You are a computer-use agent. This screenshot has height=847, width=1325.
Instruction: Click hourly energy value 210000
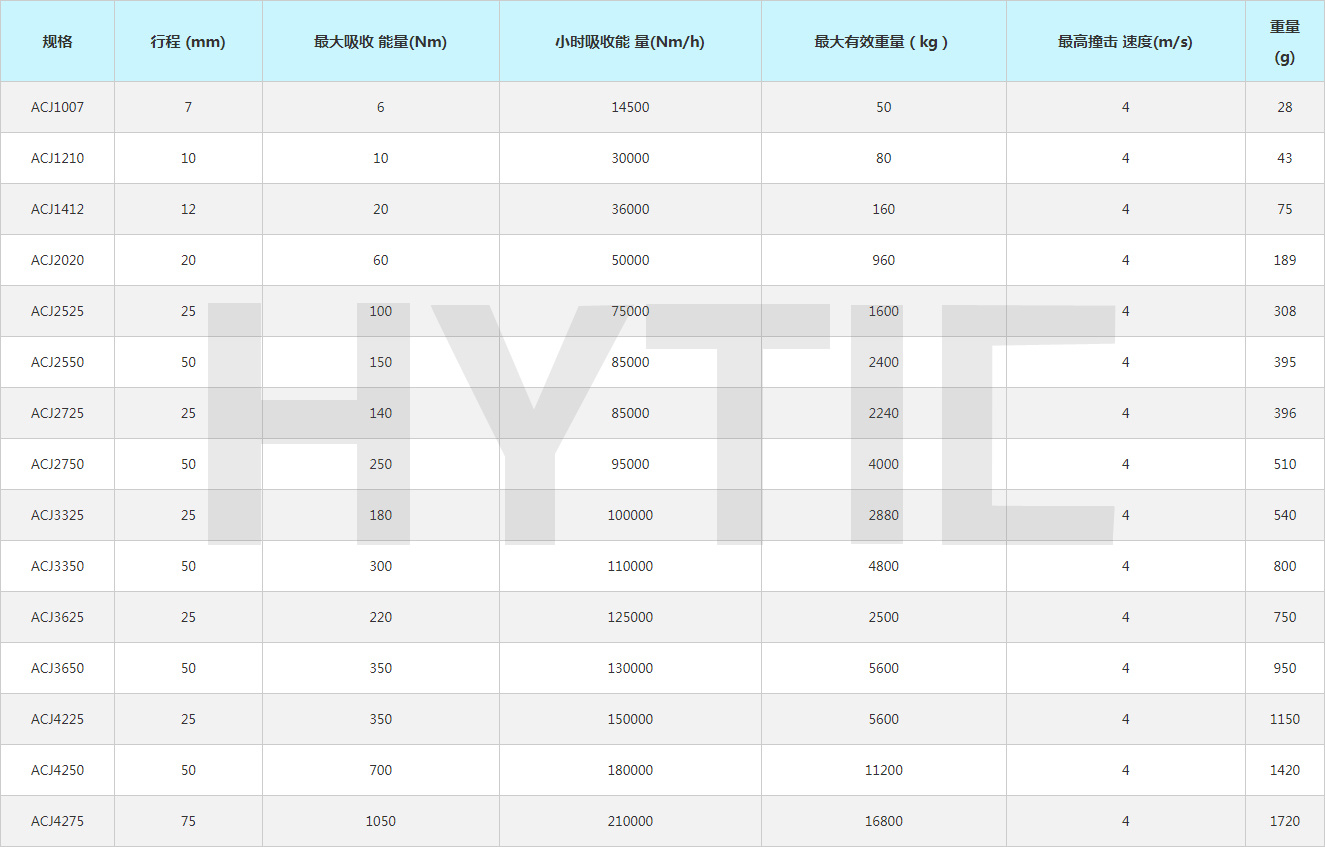(x=630, y=821)
